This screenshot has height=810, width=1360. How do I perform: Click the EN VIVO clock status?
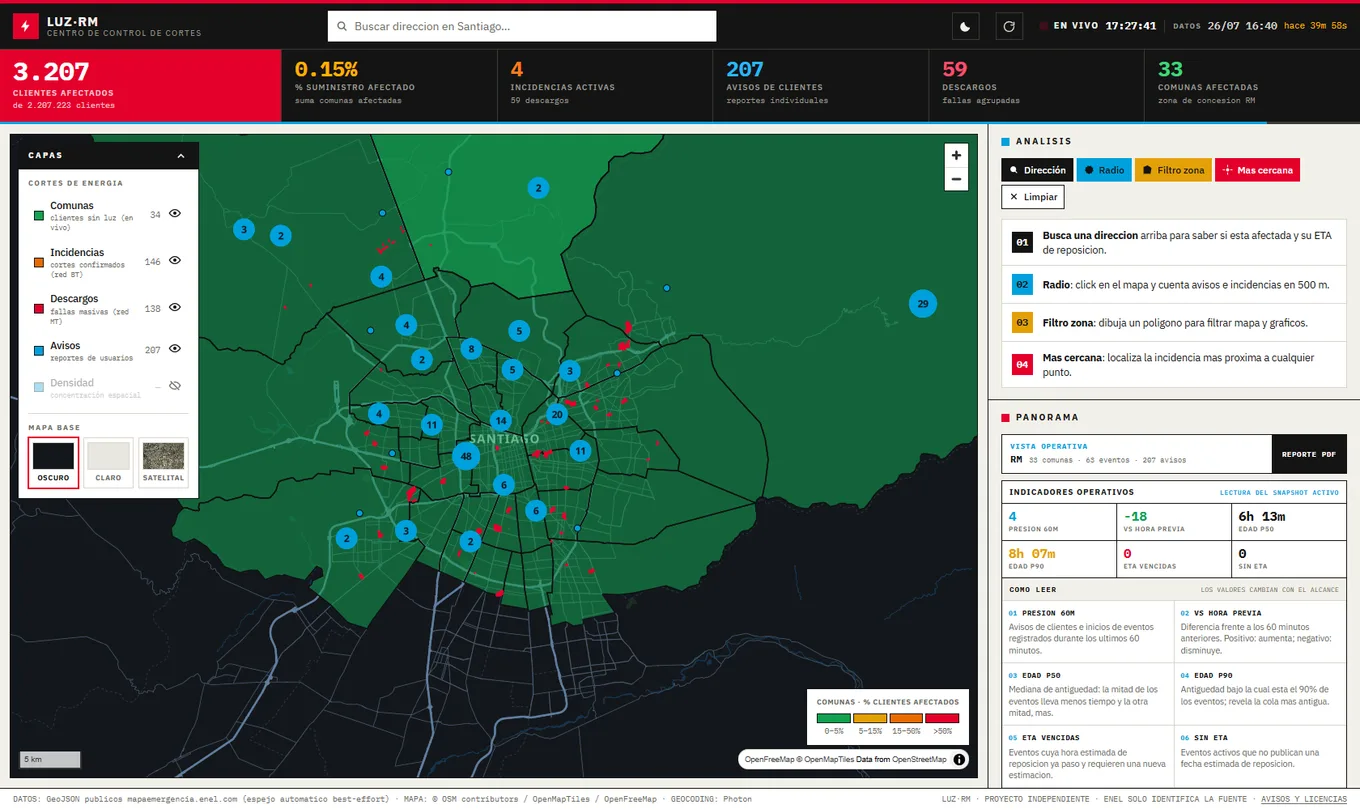[x=1098, y=26]
